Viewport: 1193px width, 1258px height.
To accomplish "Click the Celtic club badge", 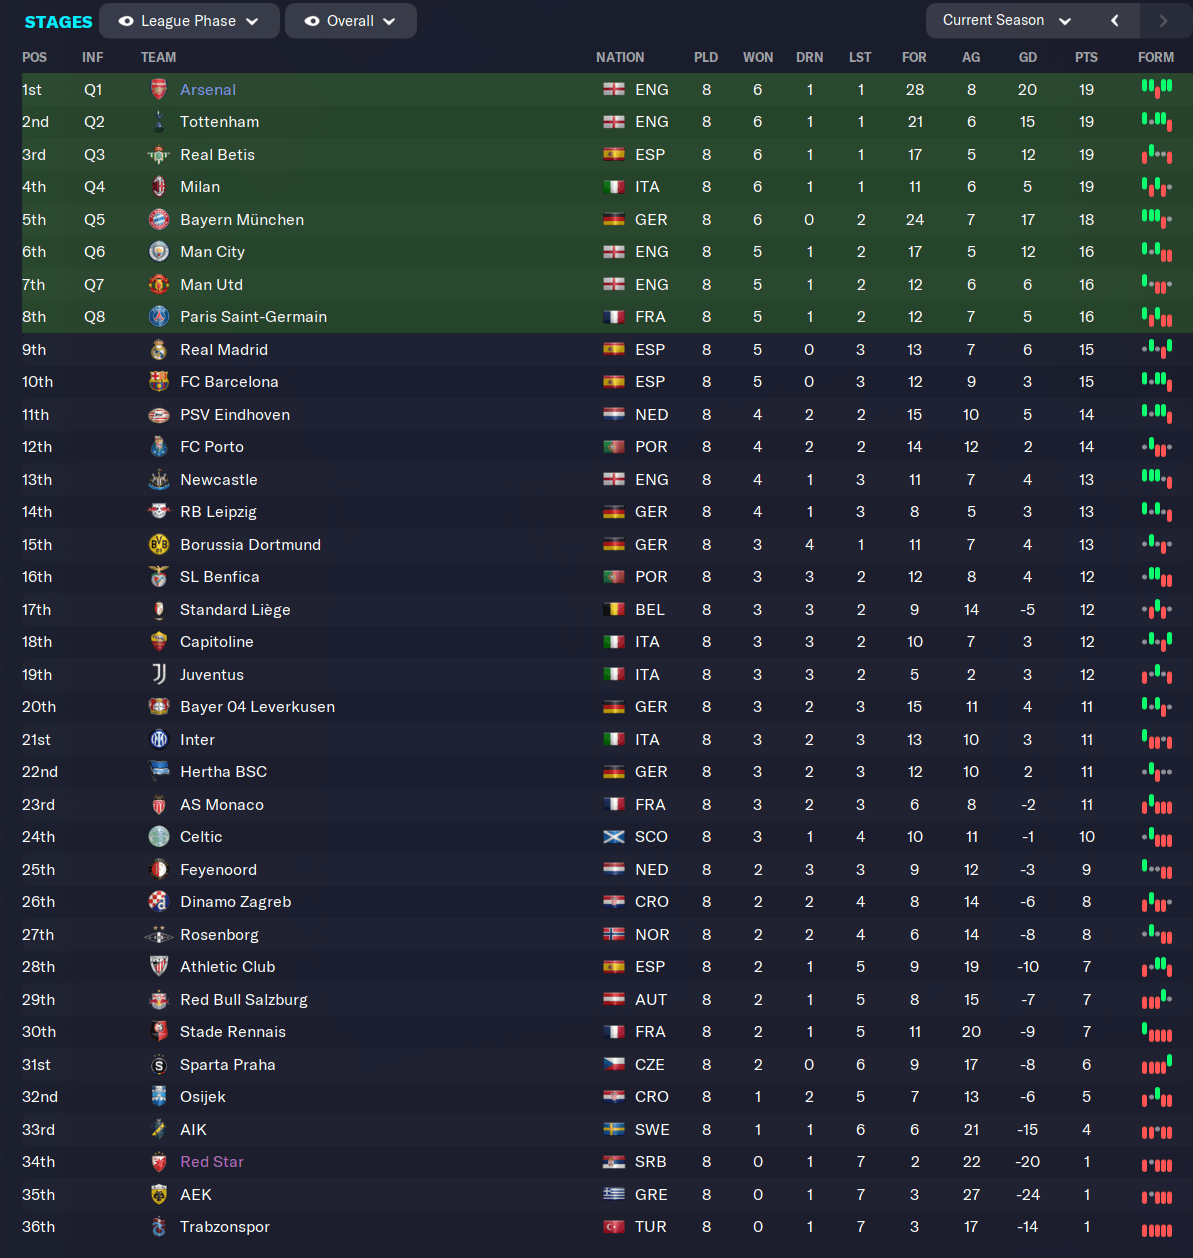I will [x=159, y=837].
